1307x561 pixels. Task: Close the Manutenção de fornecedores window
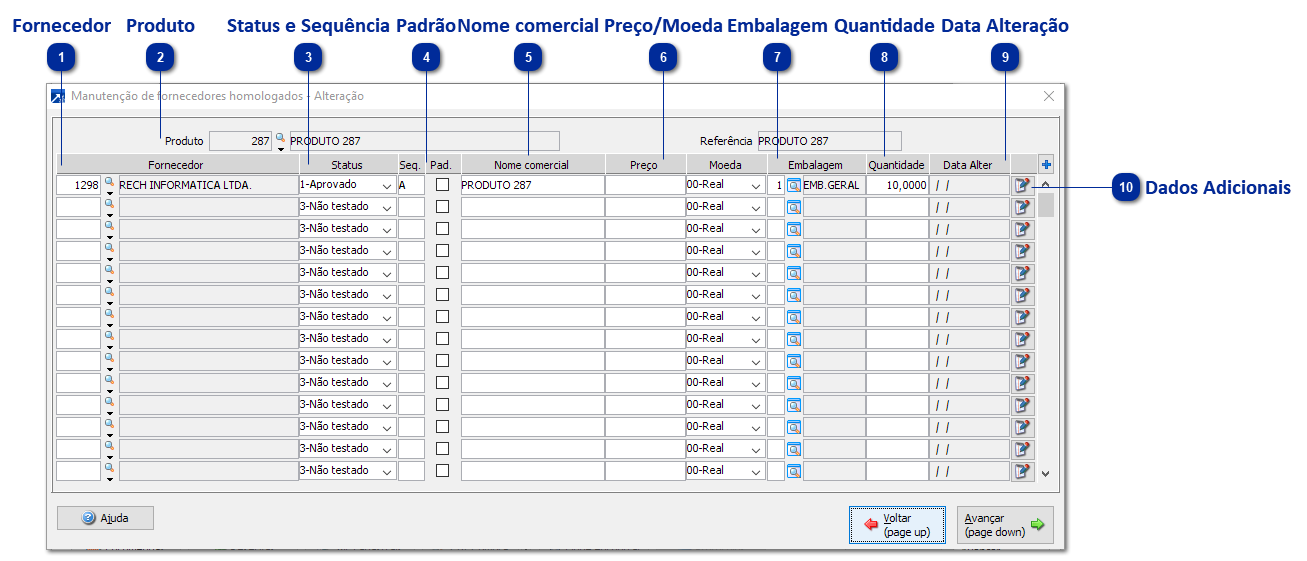[1049, 96]
